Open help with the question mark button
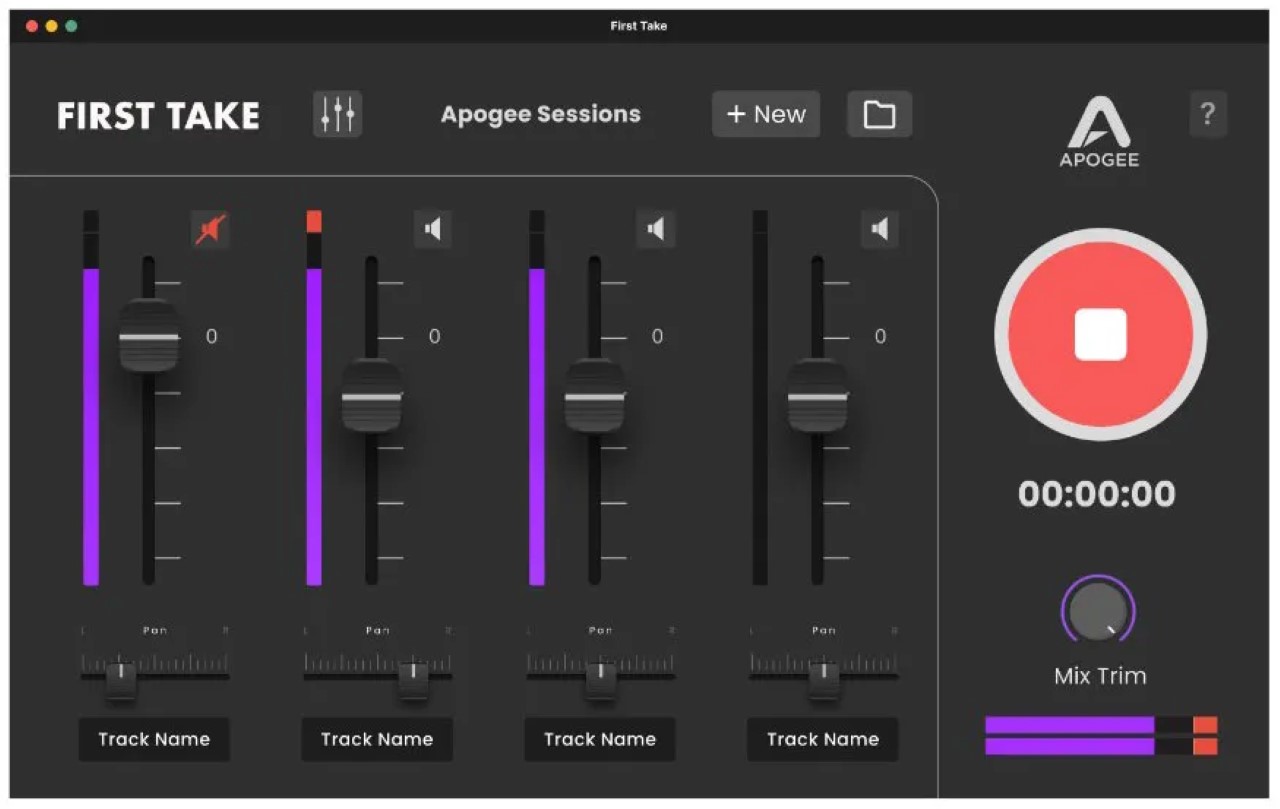The height and width of the screenshot is (809, 1280). (1208, 114)
